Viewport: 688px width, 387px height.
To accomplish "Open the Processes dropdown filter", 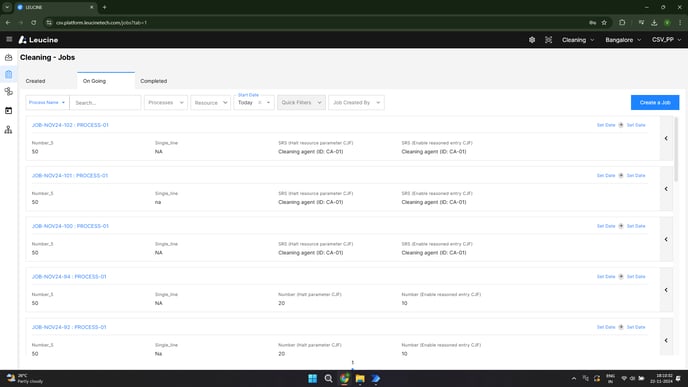I will tap(166, 103).
